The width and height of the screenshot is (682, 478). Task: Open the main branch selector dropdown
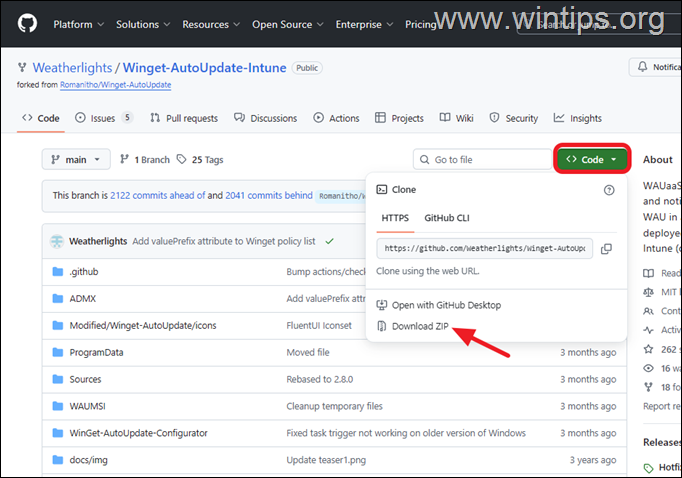pos(76,160)
